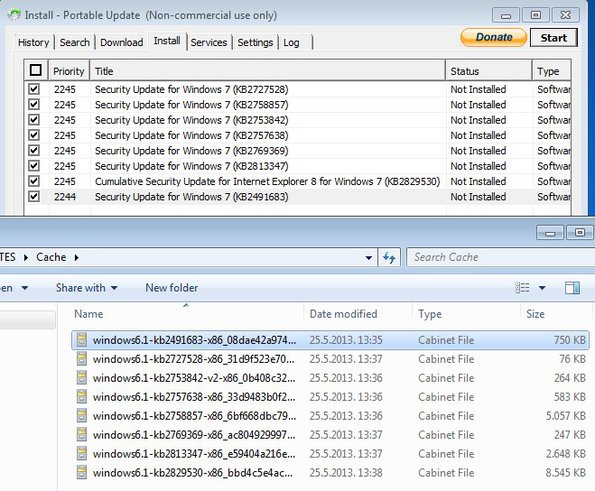
Task: Create a New folder in Explorer
Action: click(x=172, y=288)
